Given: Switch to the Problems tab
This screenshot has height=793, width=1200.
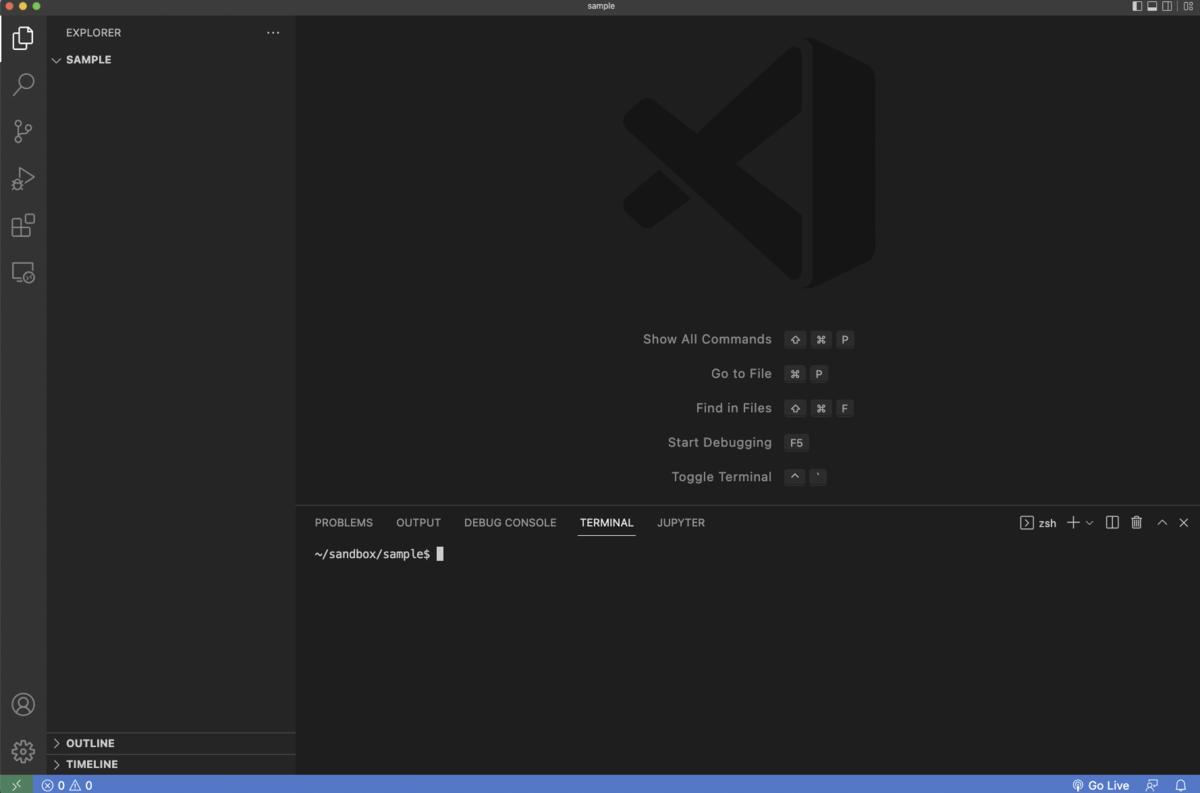Looking at the screenshot, I should pos(344,523).
